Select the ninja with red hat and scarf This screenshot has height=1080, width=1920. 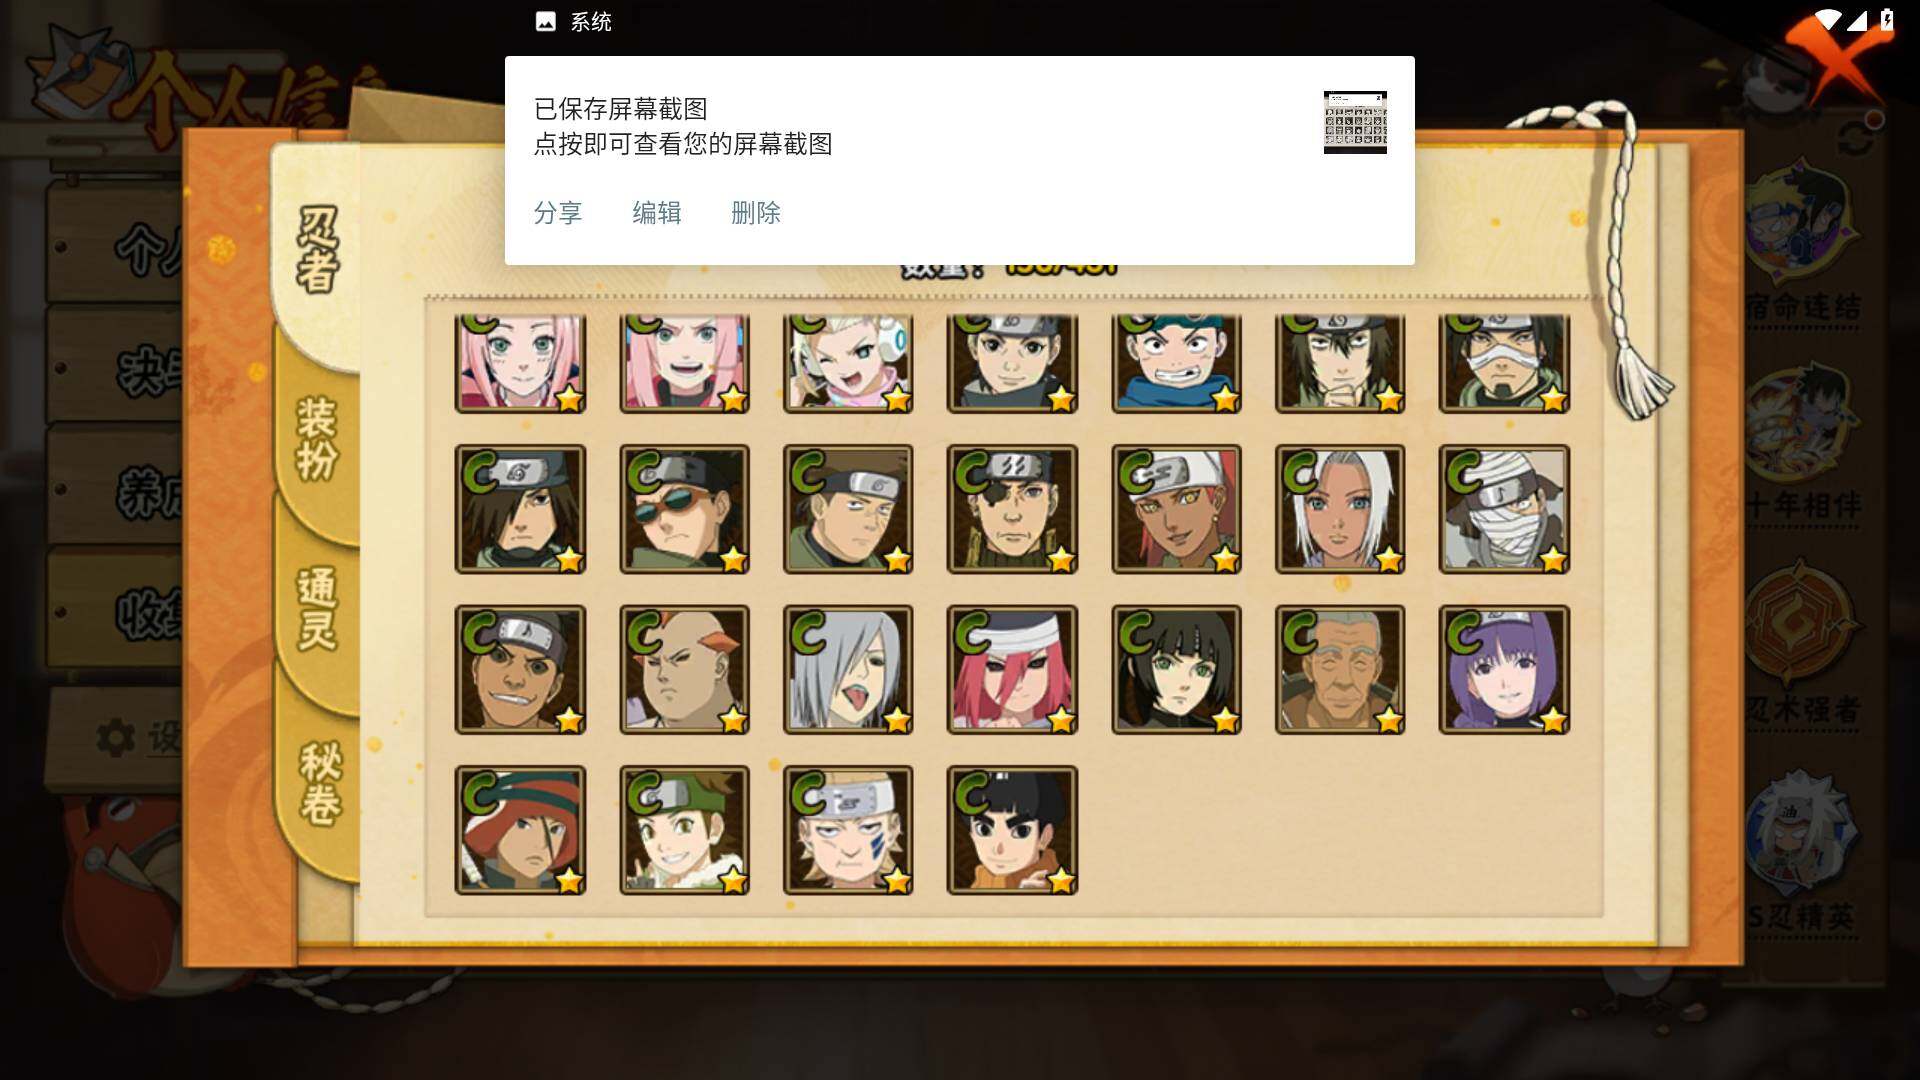(520, 830)
